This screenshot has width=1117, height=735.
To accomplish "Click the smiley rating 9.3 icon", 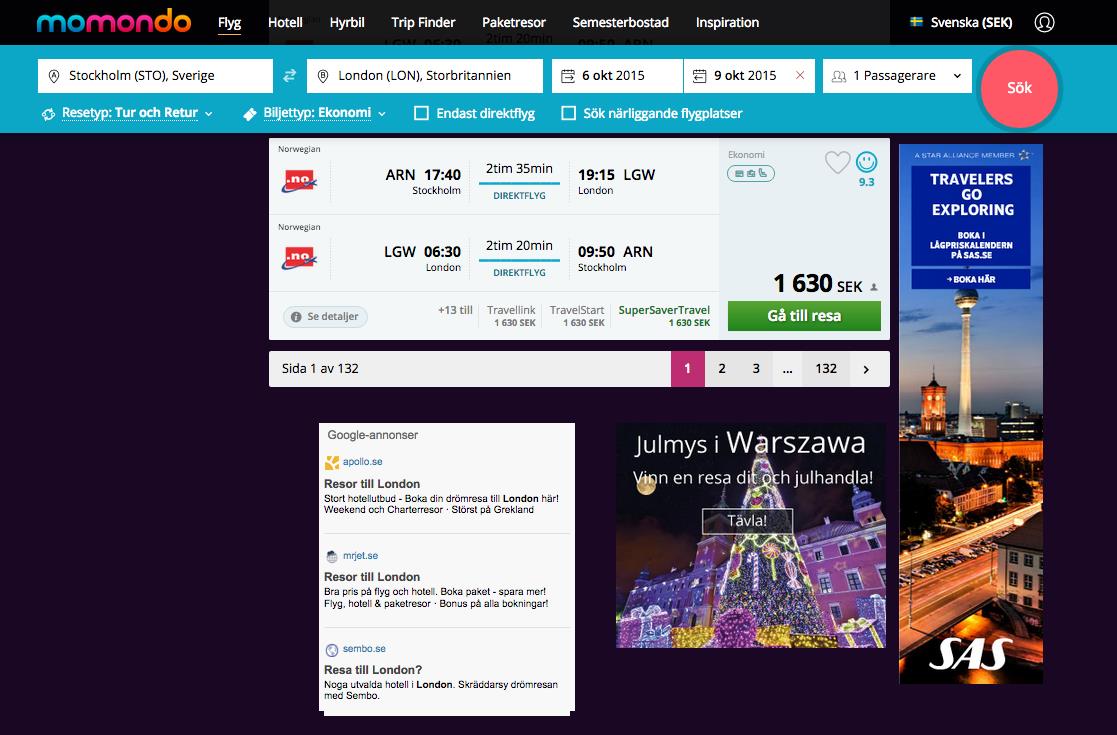I will click(866, 162).
